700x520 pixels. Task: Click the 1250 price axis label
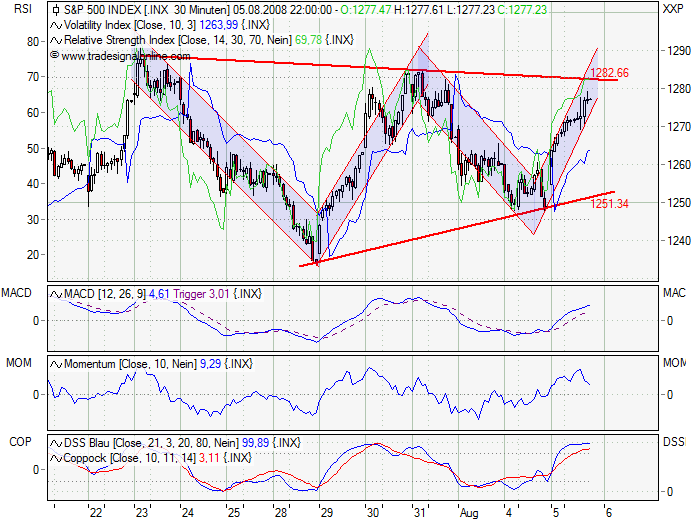pos(679,203)
